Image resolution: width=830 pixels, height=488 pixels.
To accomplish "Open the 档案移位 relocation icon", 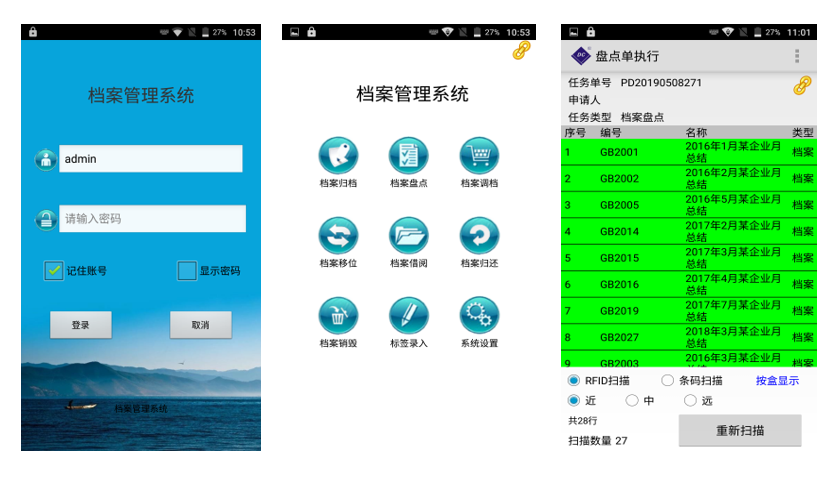I will coord(338,236).
